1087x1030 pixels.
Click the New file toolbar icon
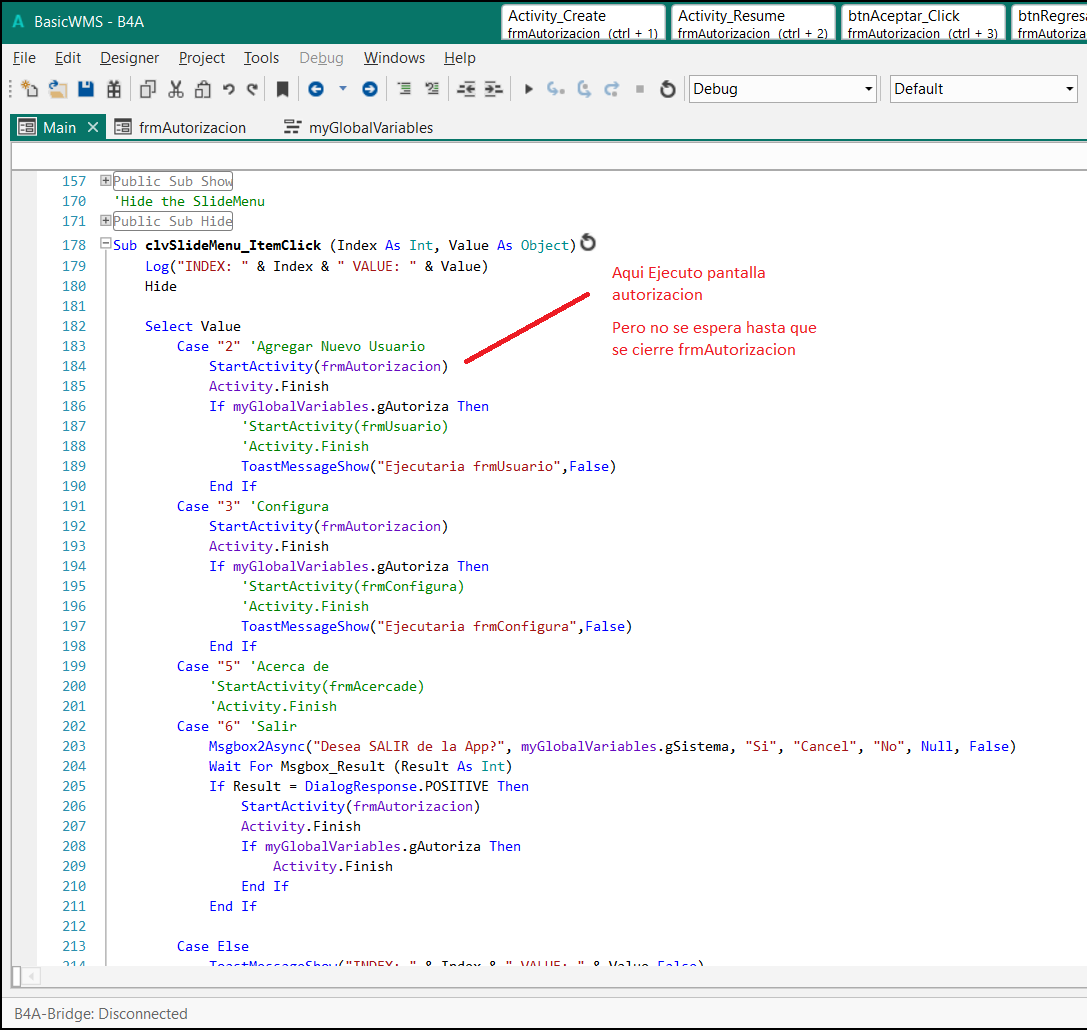point(29,89)
